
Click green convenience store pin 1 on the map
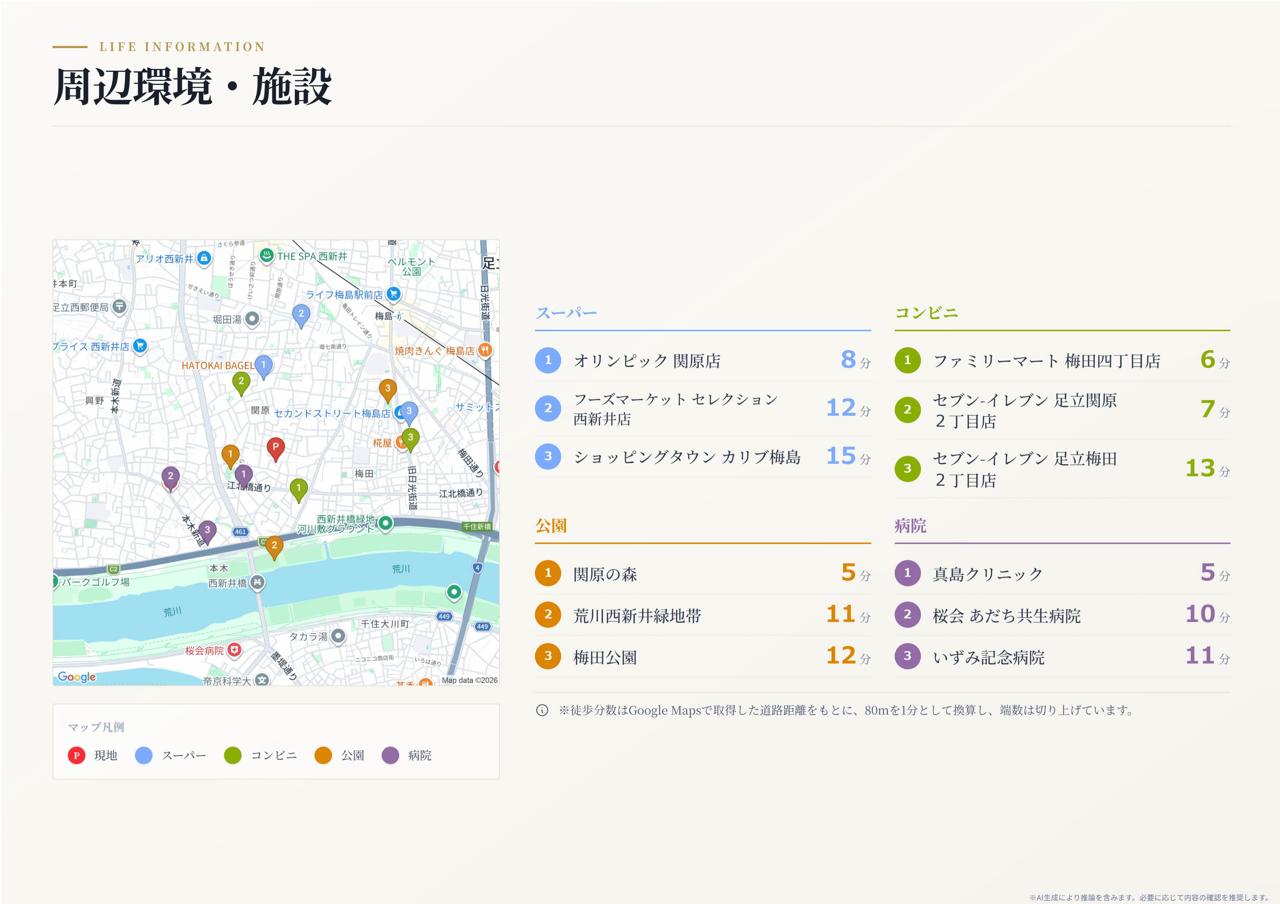[298, 490]
